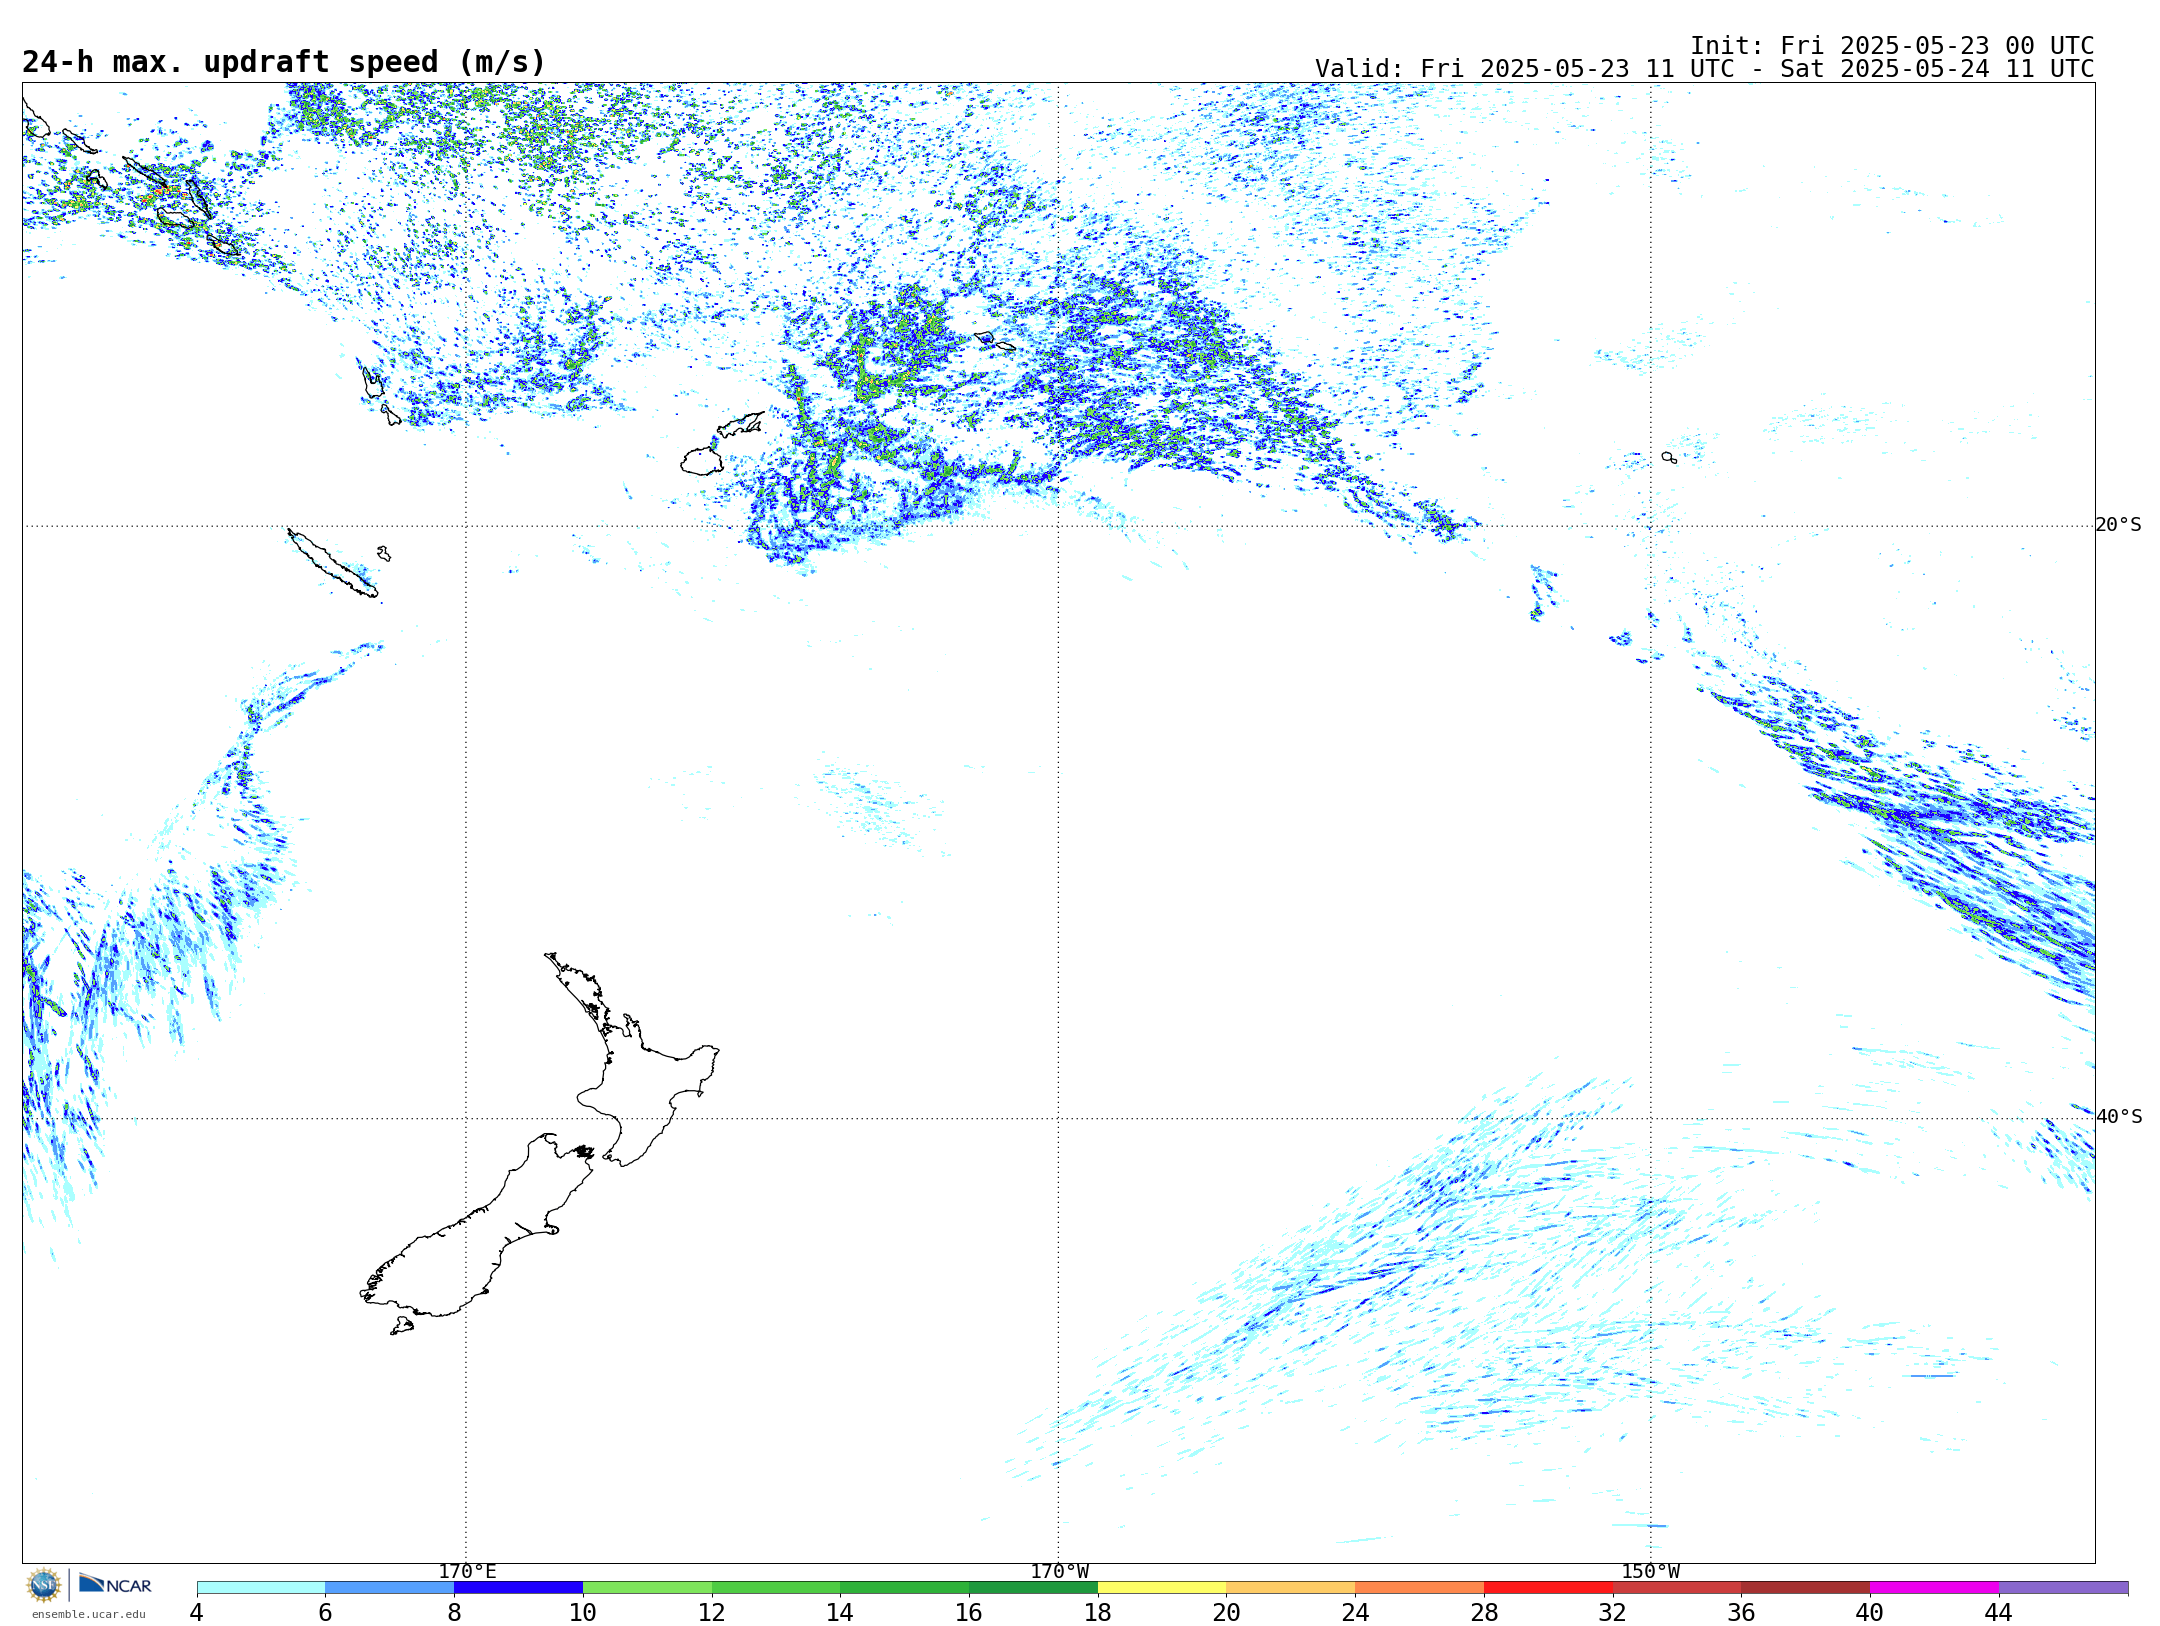The image size is (2160, 1626).
Task: Click the colorbar tick label '4'
Action: click(197, 1612)
